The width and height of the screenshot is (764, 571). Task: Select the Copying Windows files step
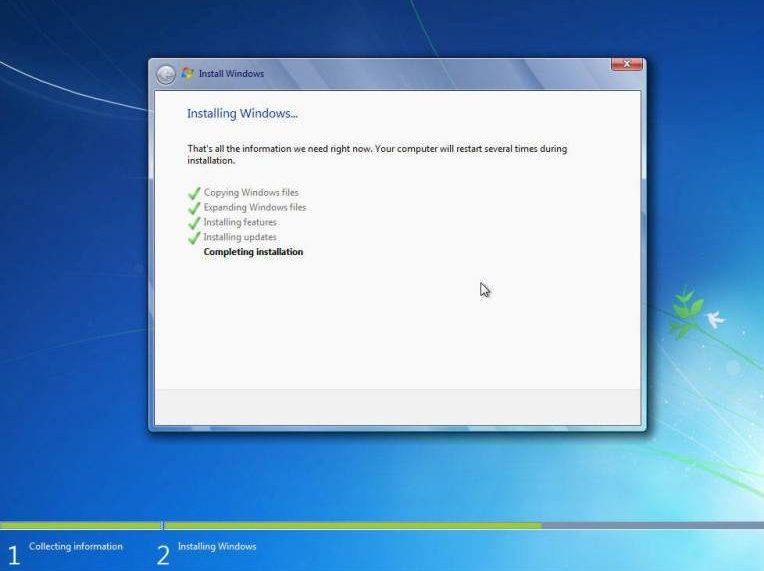click(x=251, y=192)
